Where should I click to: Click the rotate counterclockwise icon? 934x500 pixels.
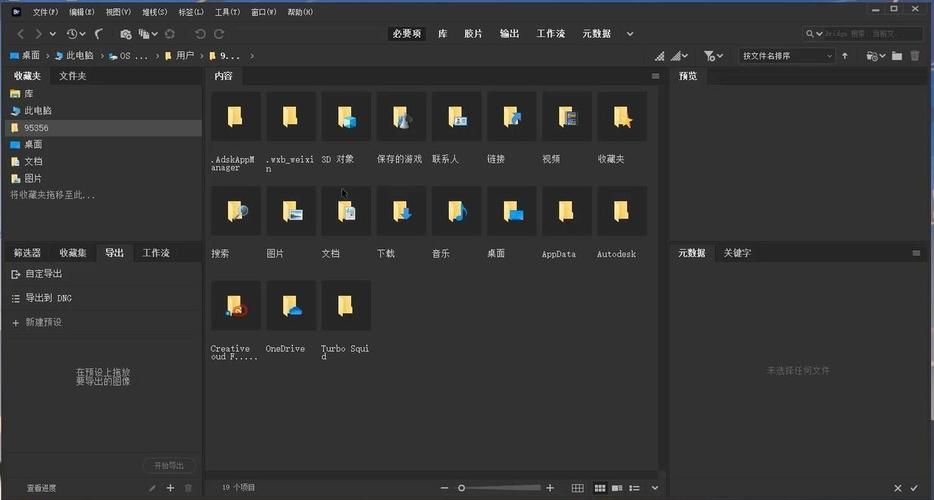(x=200, y=34)
